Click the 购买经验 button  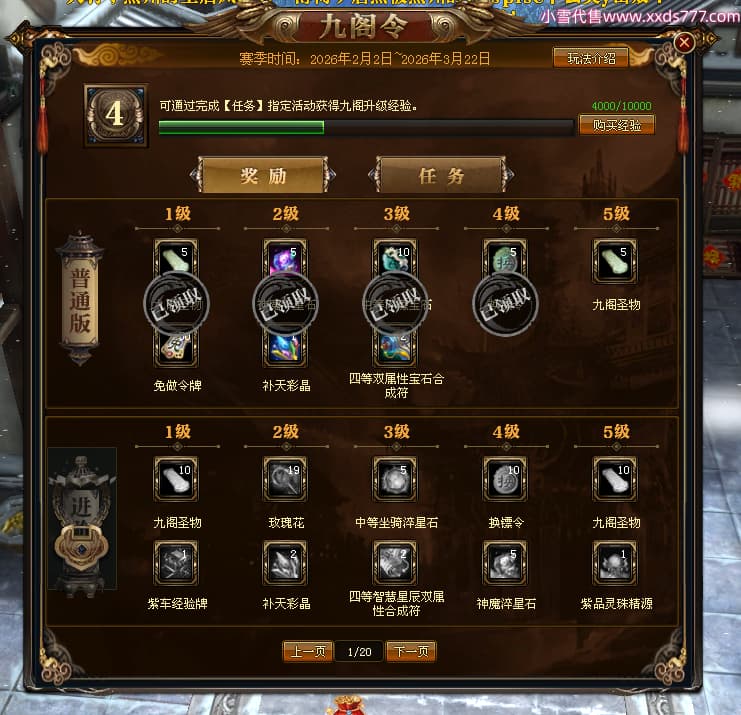[617, 125]
